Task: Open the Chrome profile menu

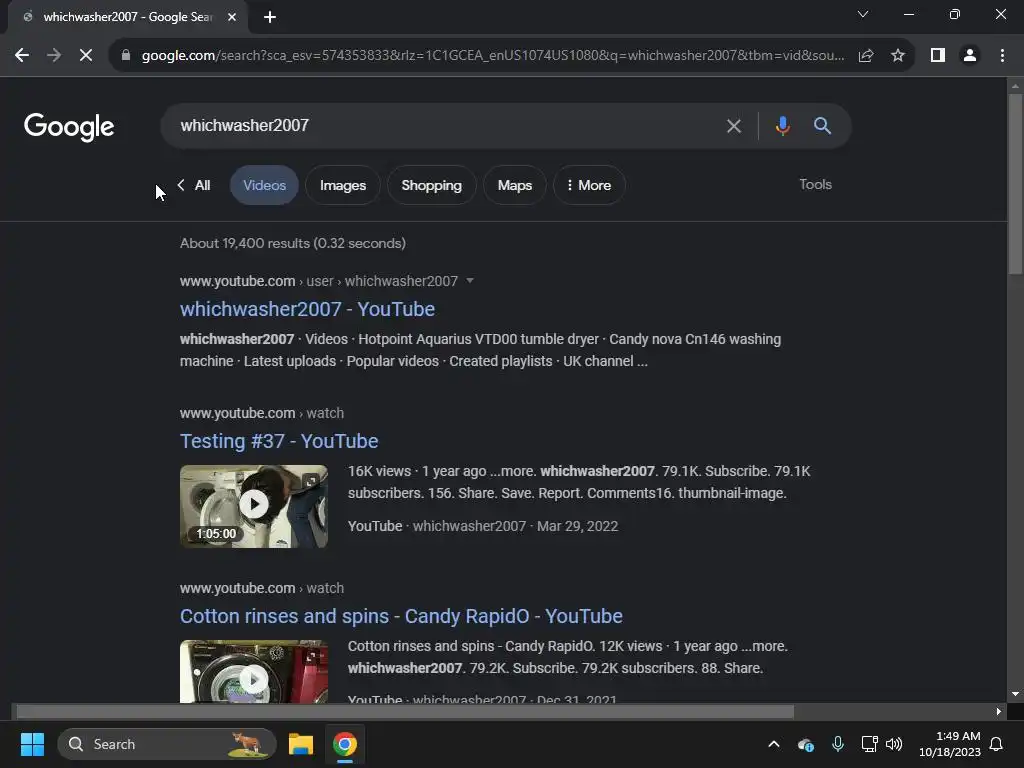Action: (x=970, y=56)
